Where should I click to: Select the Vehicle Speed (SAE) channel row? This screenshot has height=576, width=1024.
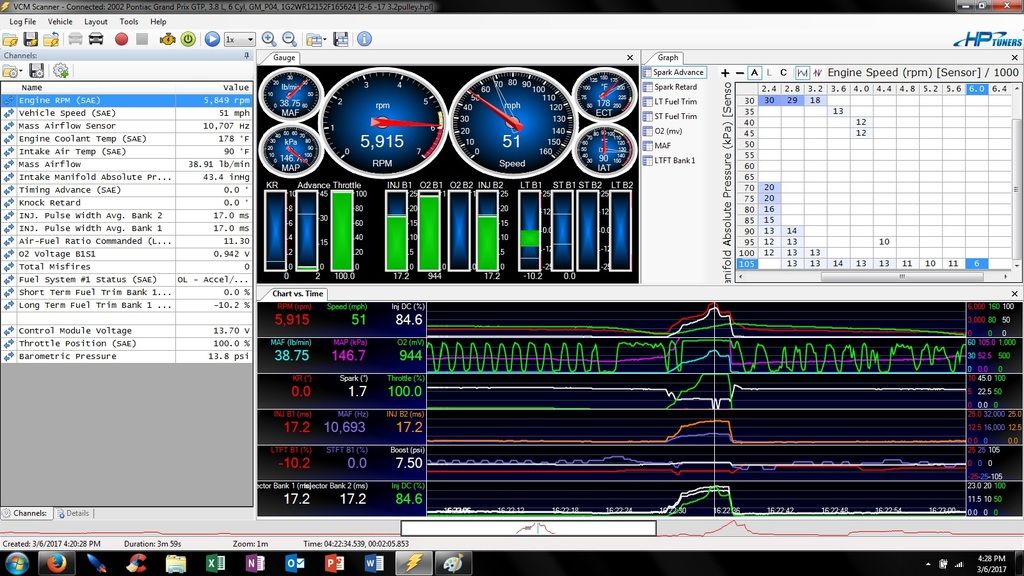click(x=127, y=113)
